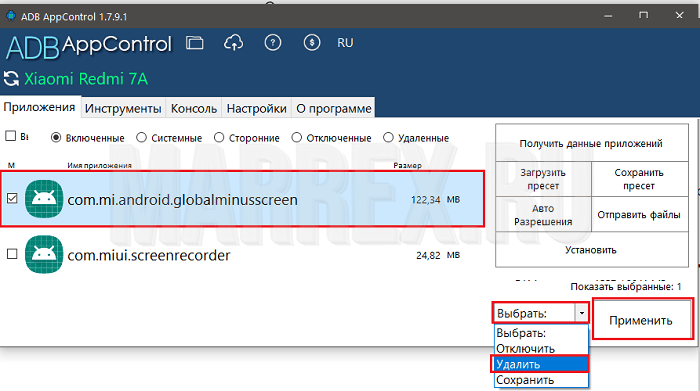
Task: Open the Приложения tab
Action: (x=40, y=108)
